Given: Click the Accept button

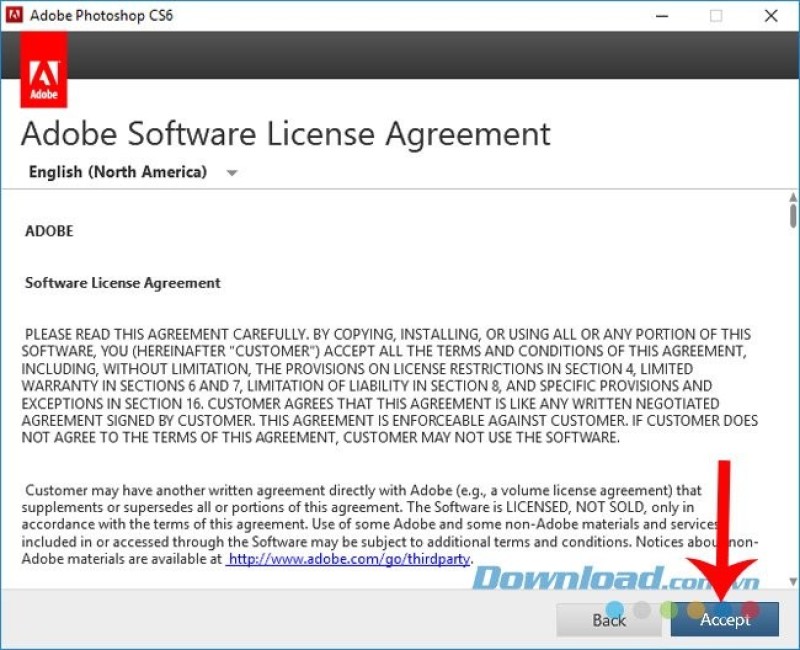Looking at the screenshot, I should [x=724, y=619].
